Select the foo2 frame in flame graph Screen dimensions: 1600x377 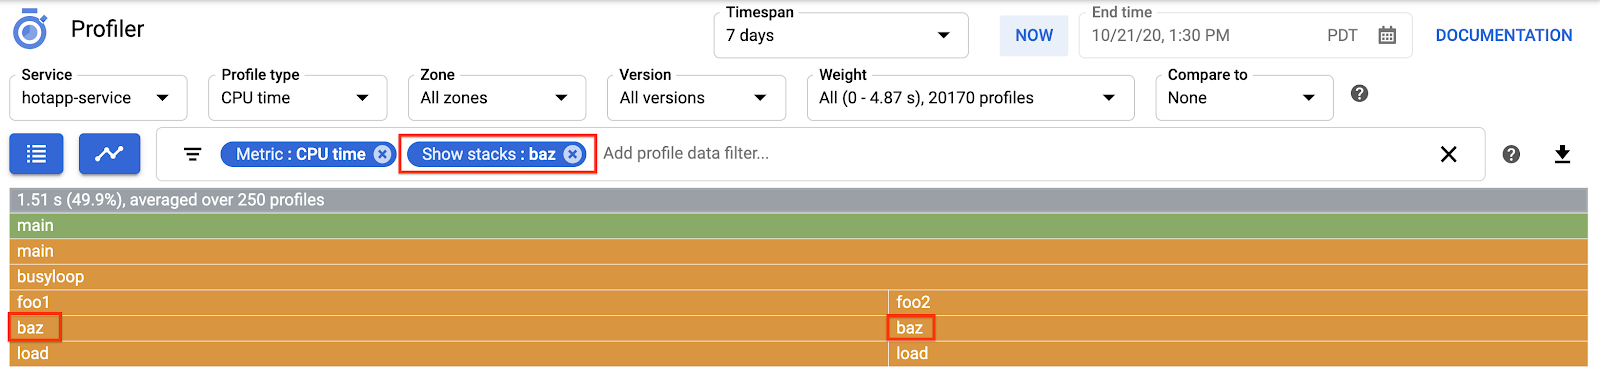(1238, 302)
